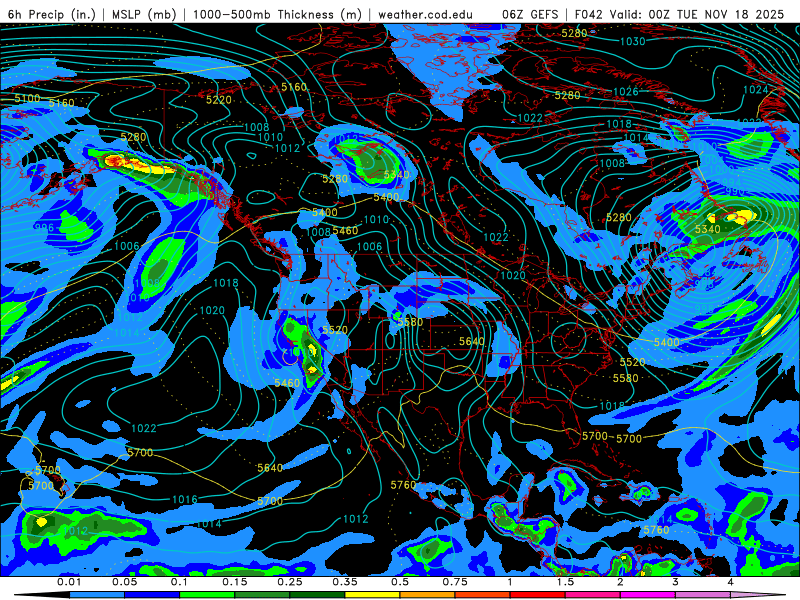The image size is (800, 600).
Task: Click the 'MSLP (mb)' header label
Action: [x=144, y=14]
